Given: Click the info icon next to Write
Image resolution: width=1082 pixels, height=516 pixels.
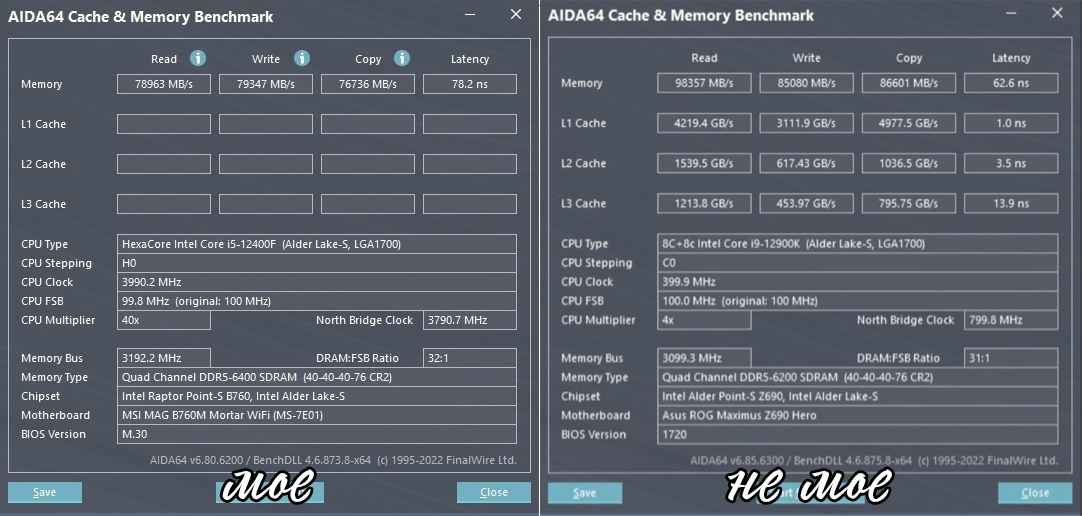Looking at the screenshot, I should pos(302,58).
